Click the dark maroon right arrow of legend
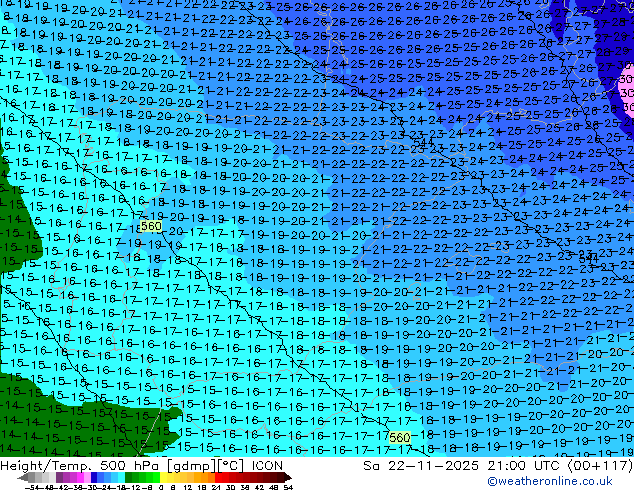 287,478
